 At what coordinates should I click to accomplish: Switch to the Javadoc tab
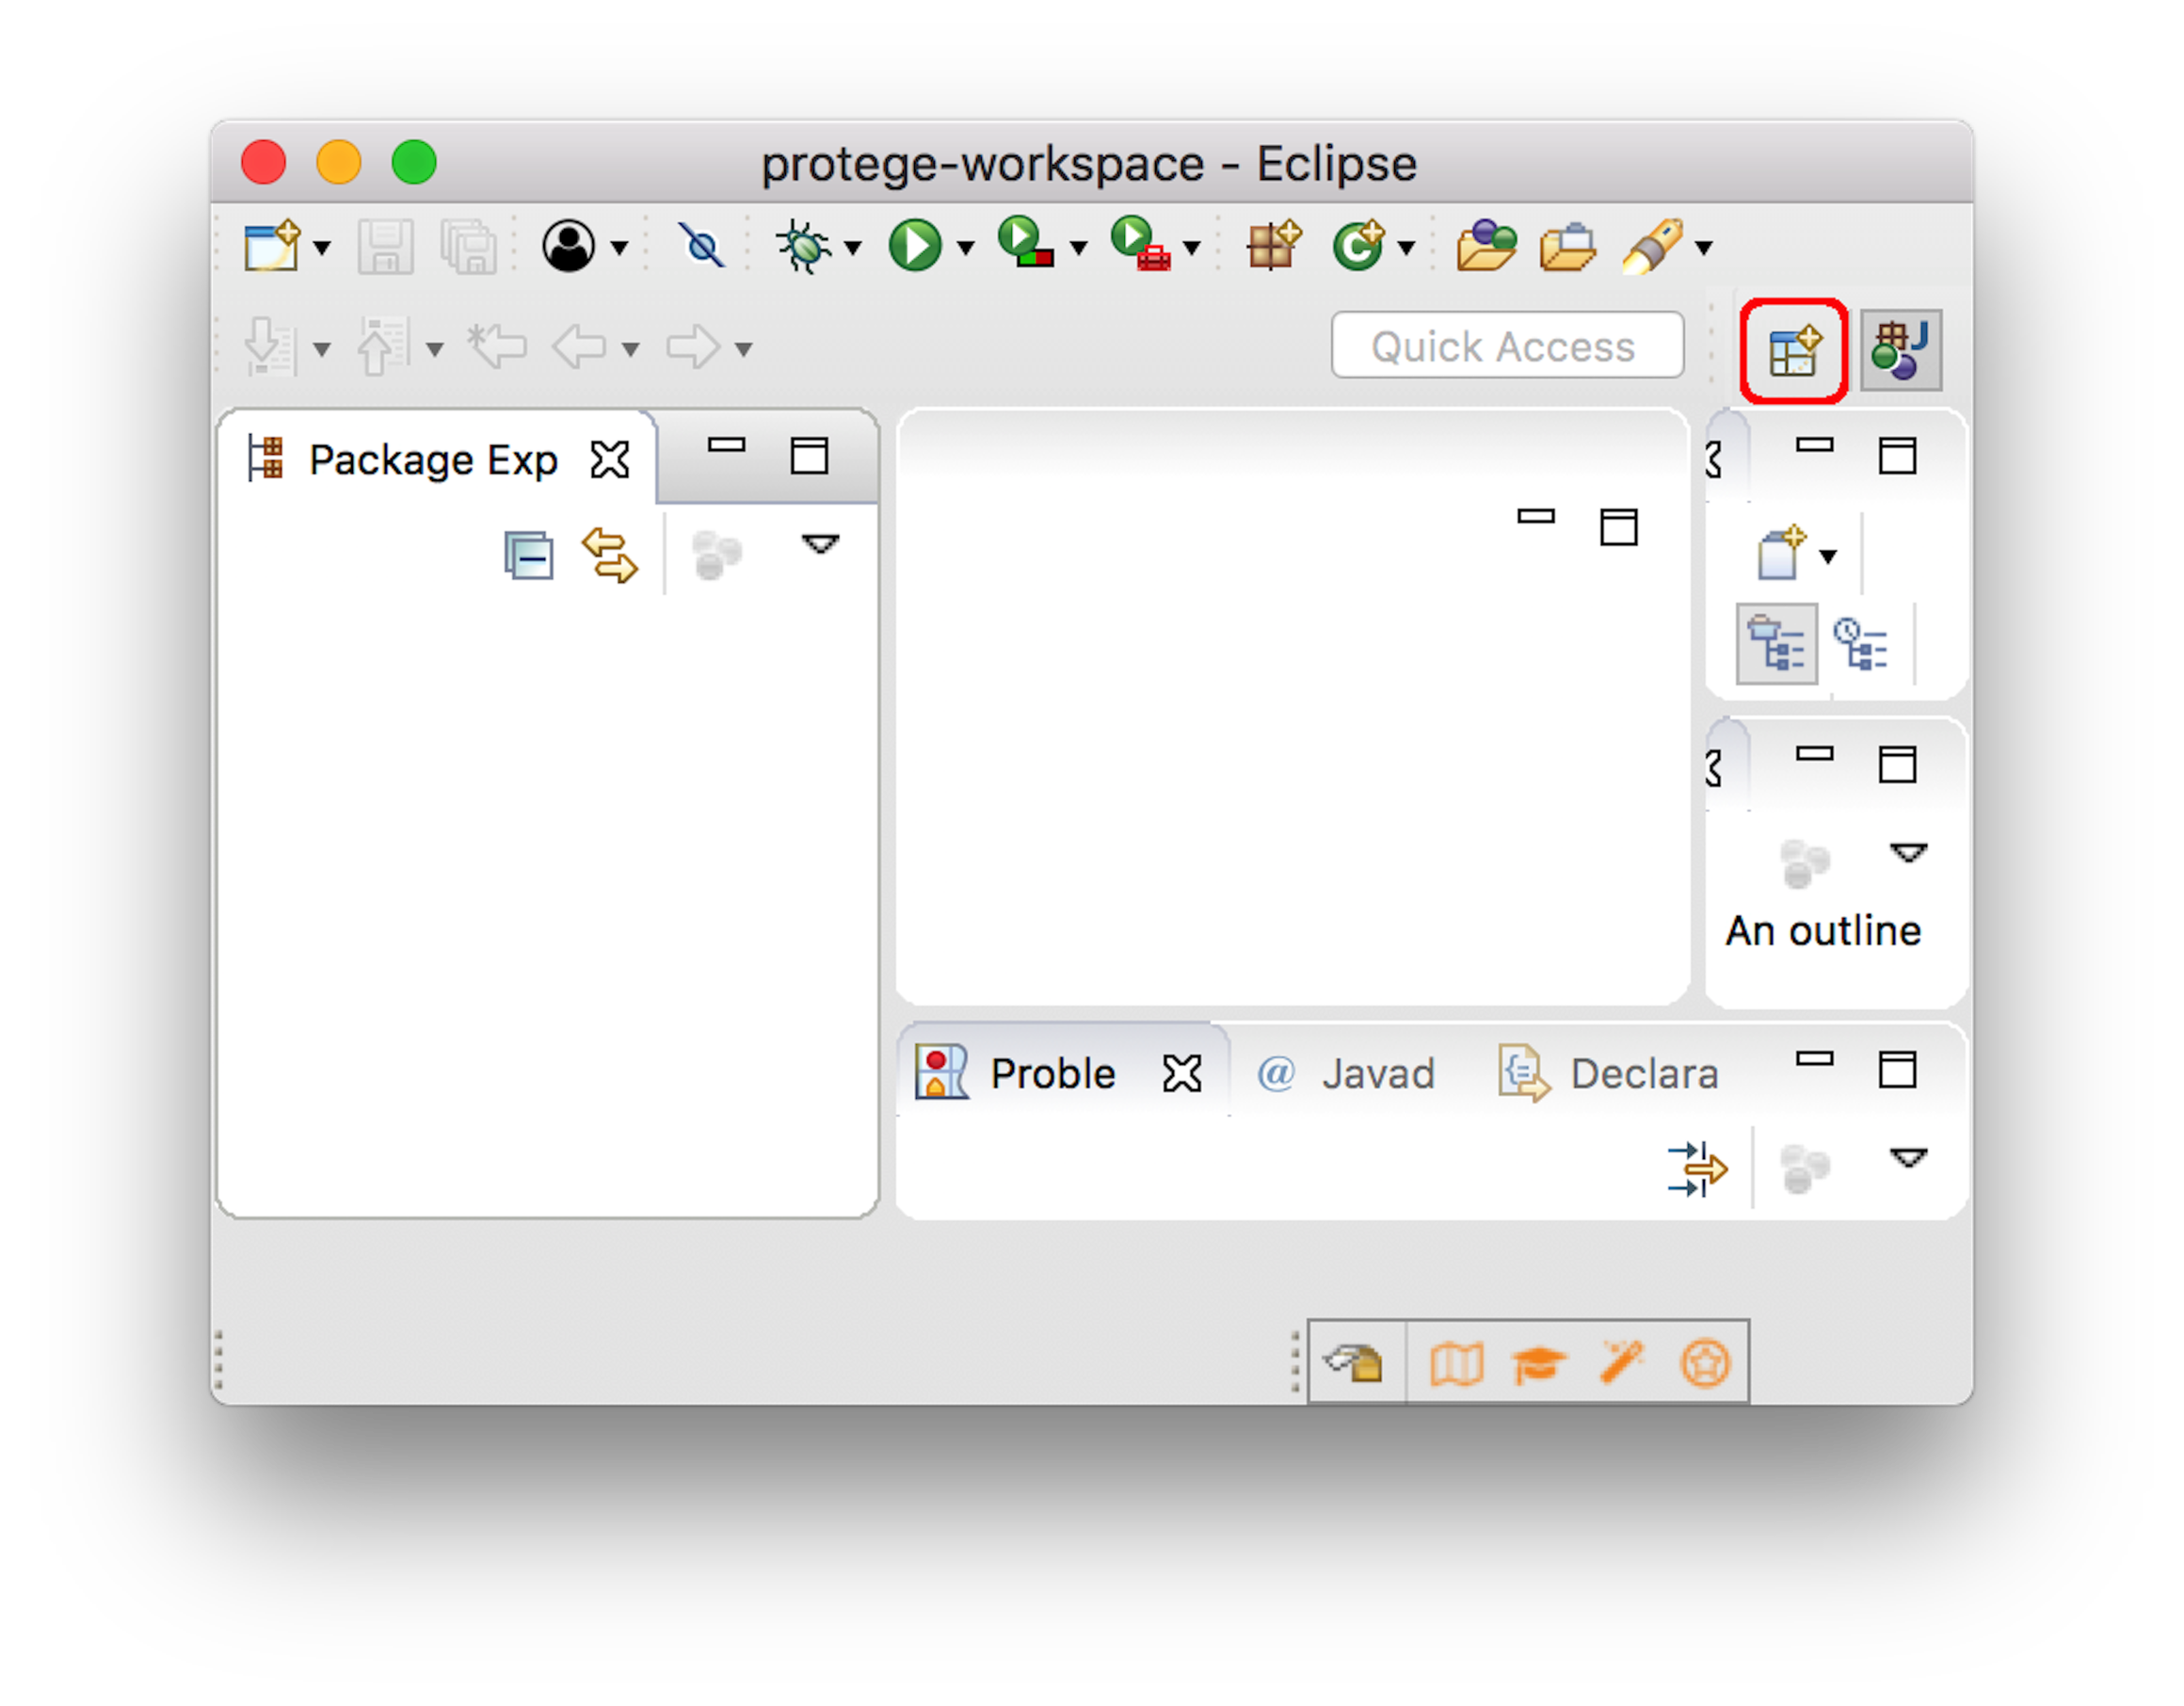coord(1345,1074)
